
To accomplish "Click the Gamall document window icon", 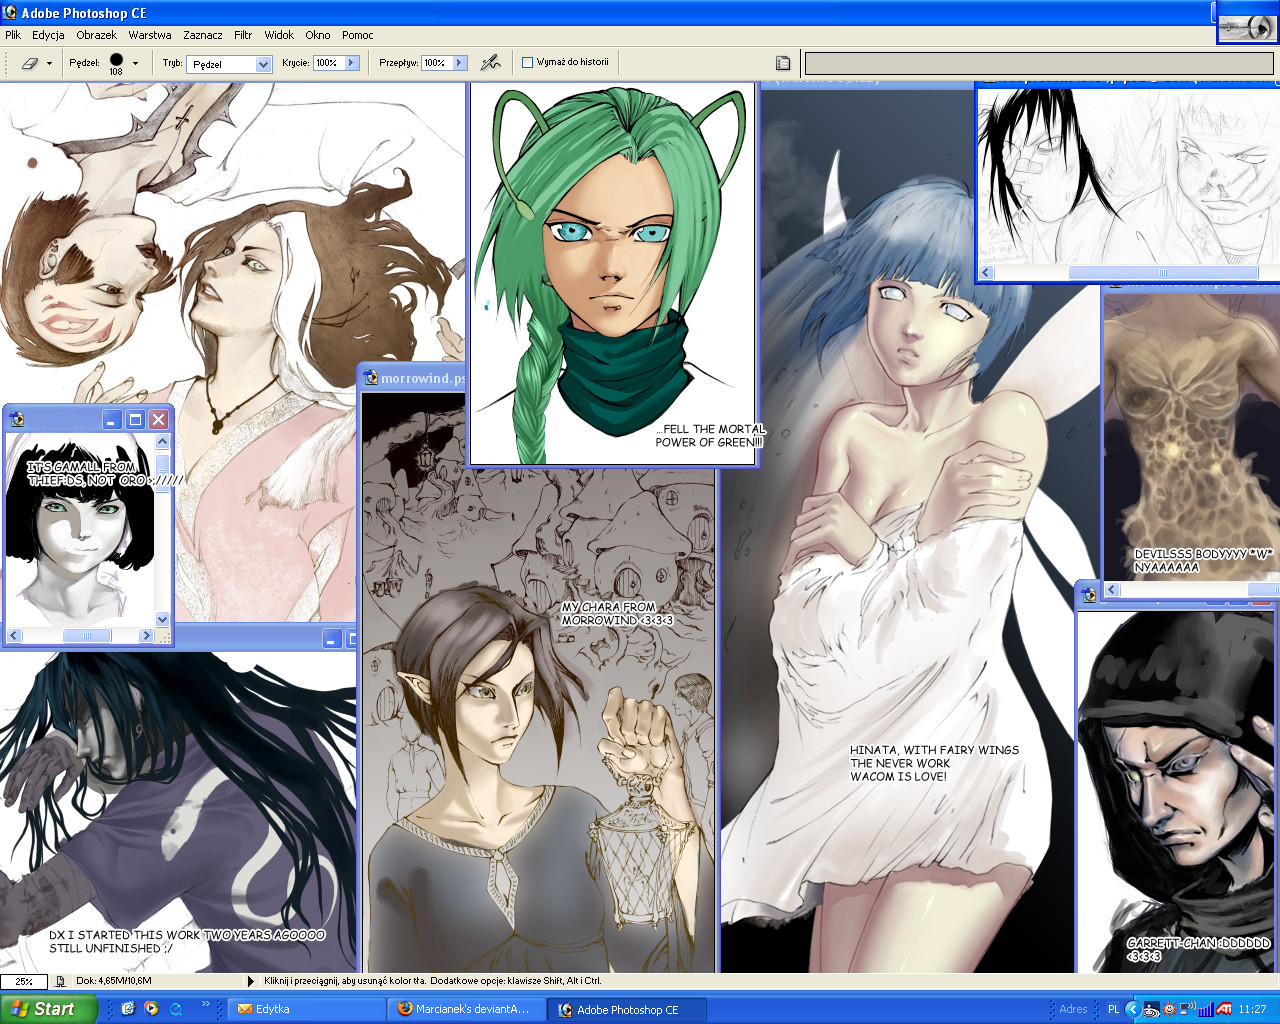I will 17,419.
